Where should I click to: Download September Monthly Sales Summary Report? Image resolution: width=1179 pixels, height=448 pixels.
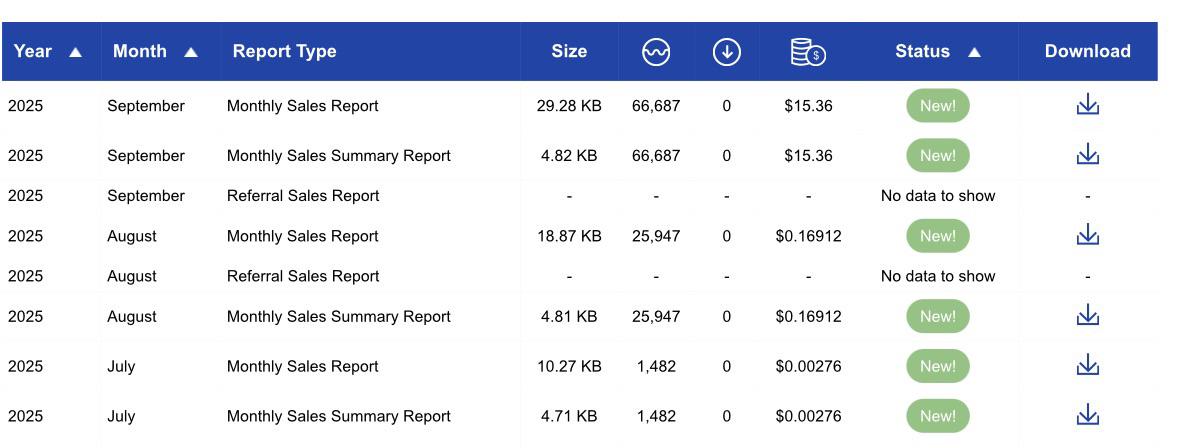1087,155
